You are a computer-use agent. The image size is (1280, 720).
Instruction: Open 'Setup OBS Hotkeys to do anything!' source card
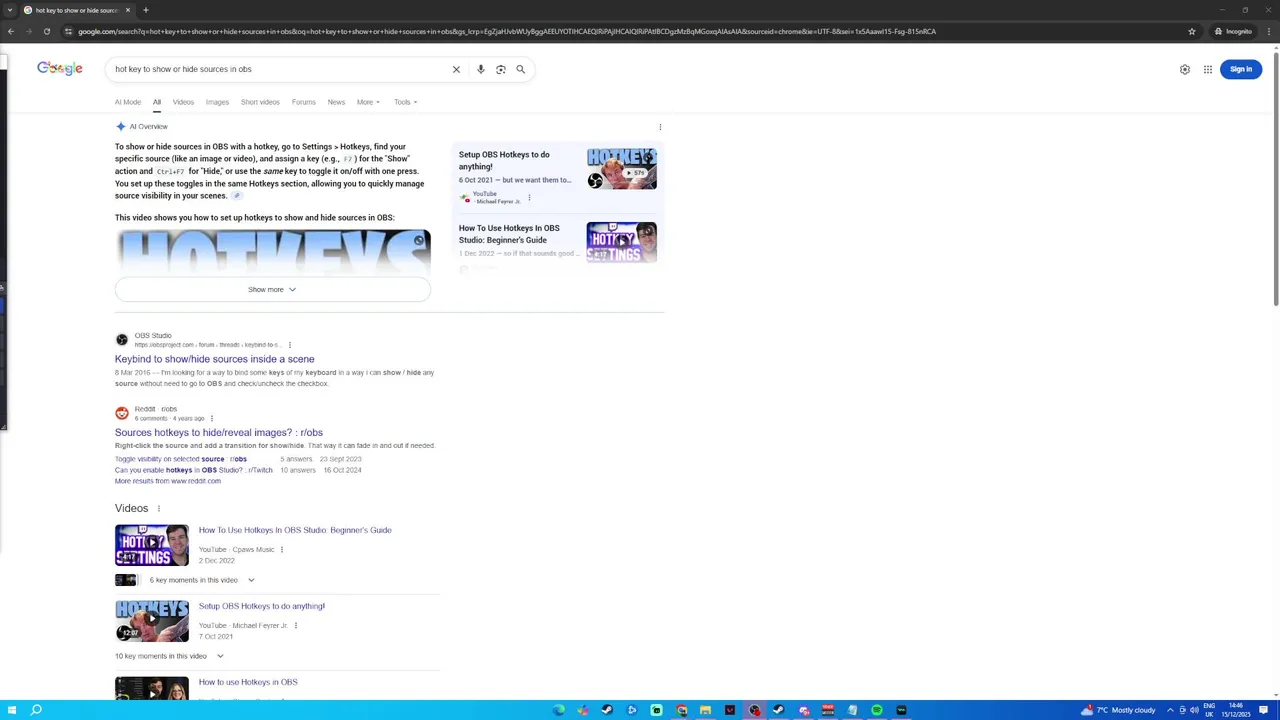[504, 160]
